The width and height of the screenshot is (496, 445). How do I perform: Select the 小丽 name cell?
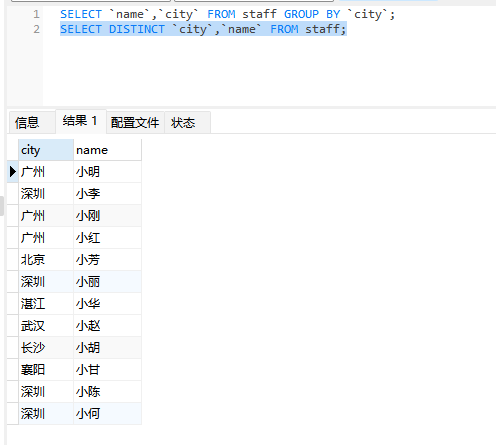107,282
